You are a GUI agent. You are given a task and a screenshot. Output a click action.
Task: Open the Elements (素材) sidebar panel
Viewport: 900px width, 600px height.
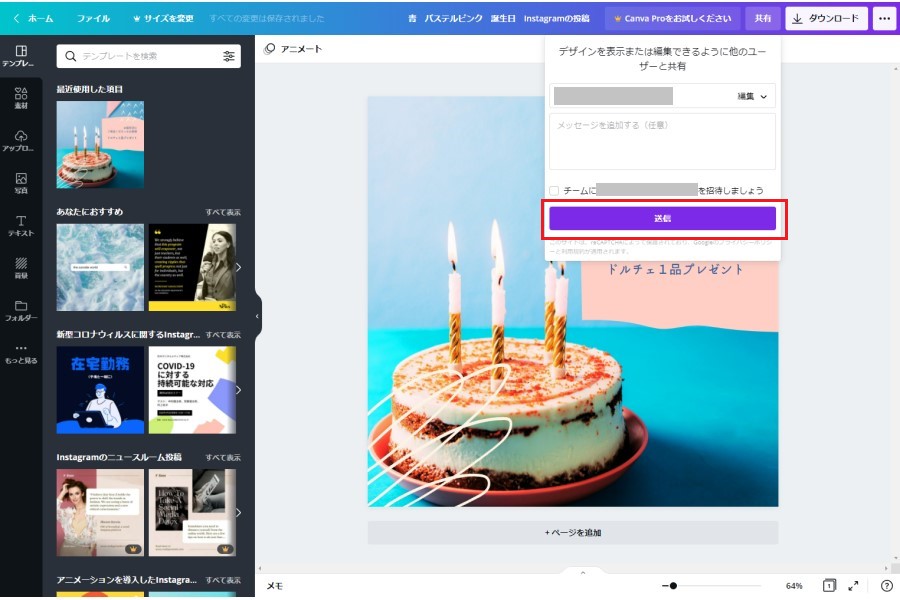21,98
